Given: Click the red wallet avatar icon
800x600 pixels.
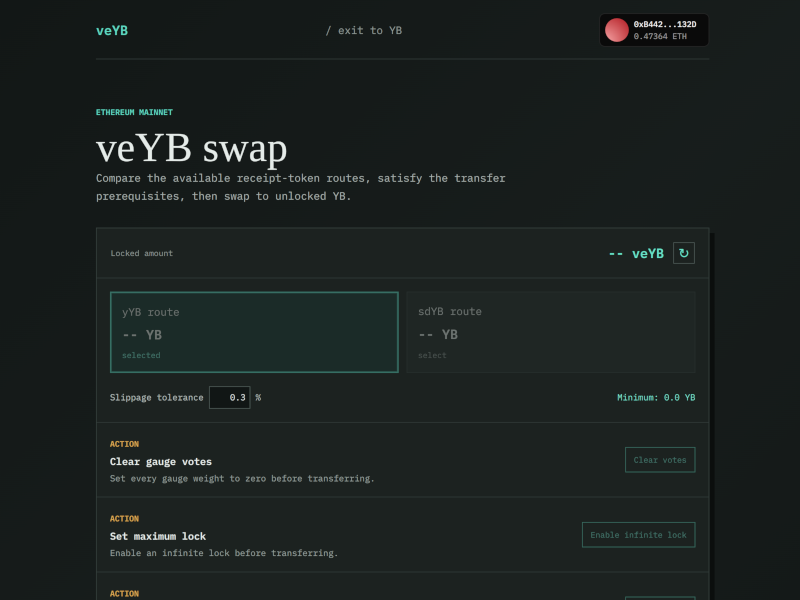Looking at the screenshot, I should (x=616, y=30).
